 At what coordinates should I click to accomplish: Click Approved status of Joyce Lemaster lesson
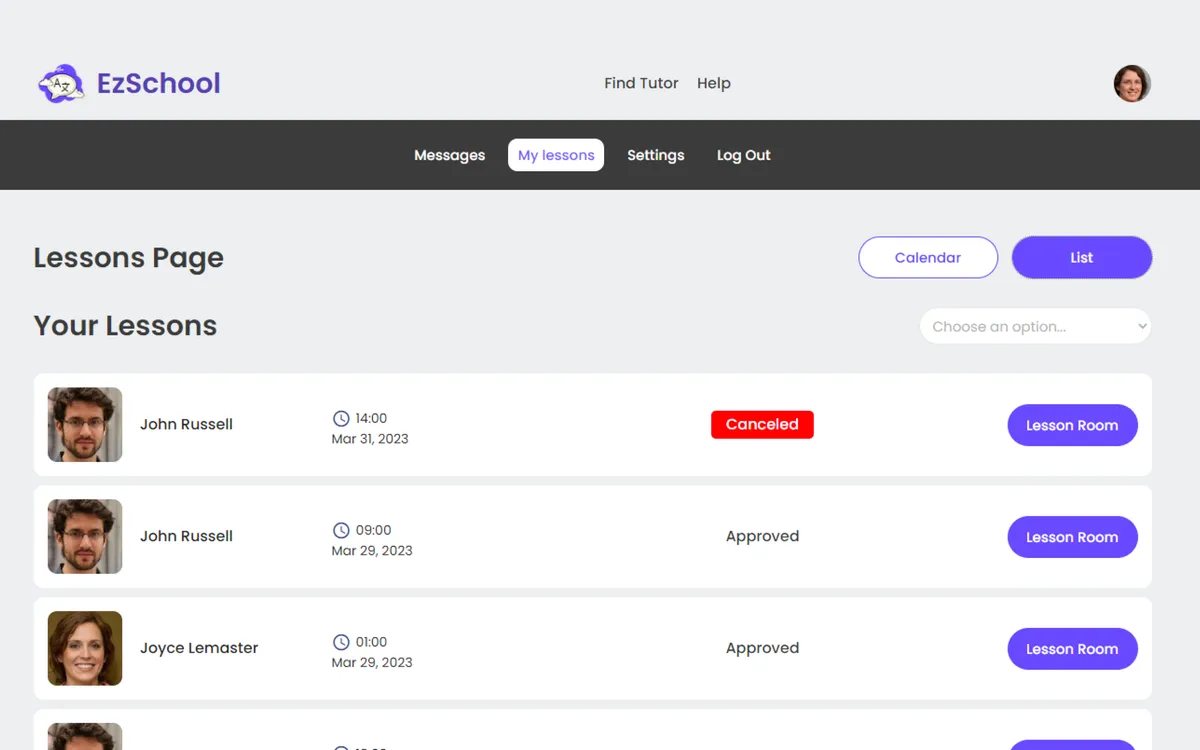762,648
